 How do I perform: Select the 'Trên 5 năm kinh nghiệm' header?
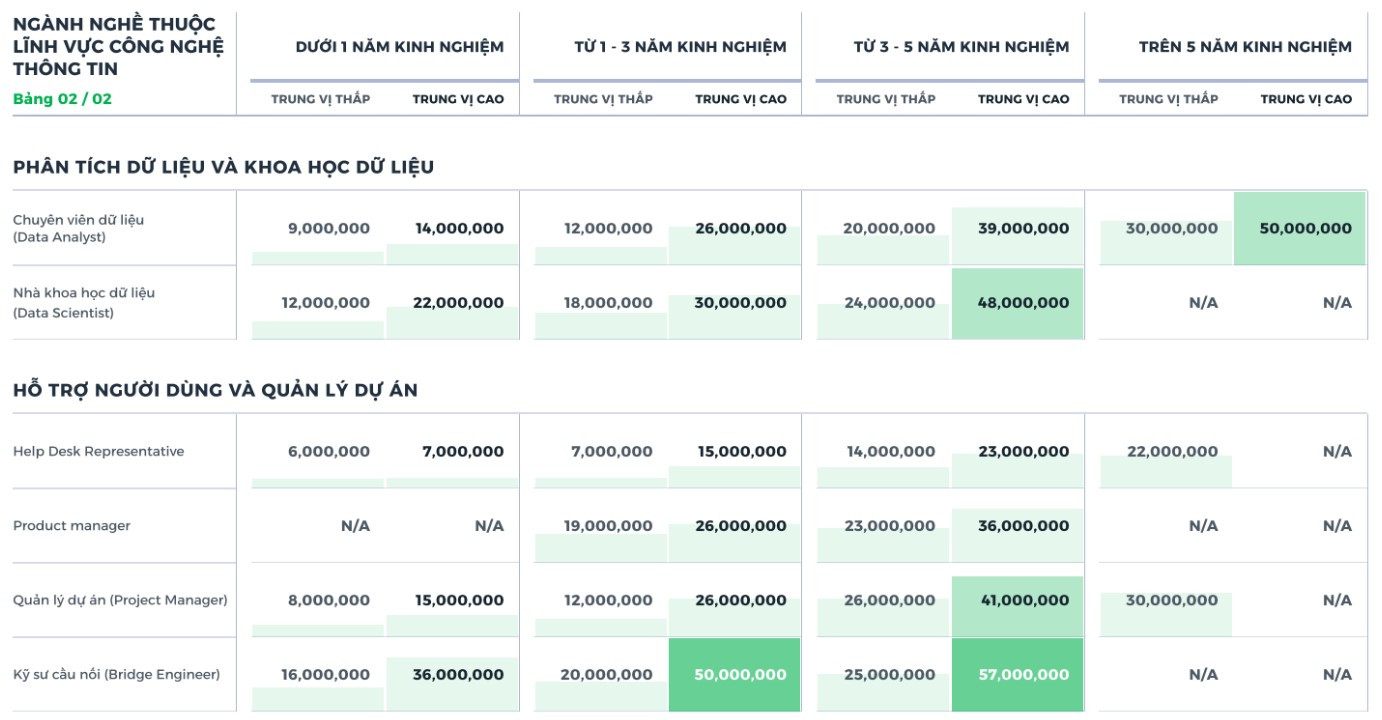point(1245,47)
